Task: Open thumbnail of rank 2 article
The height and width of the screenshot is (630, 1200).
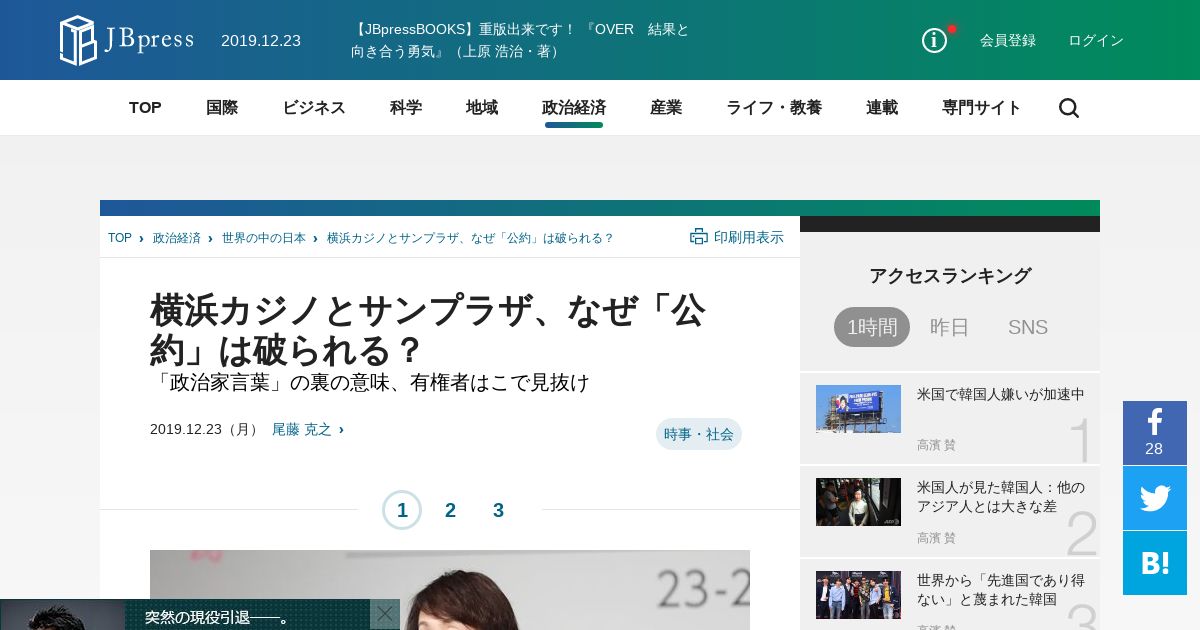Action: pyautogui.click(x=858, y=502)
